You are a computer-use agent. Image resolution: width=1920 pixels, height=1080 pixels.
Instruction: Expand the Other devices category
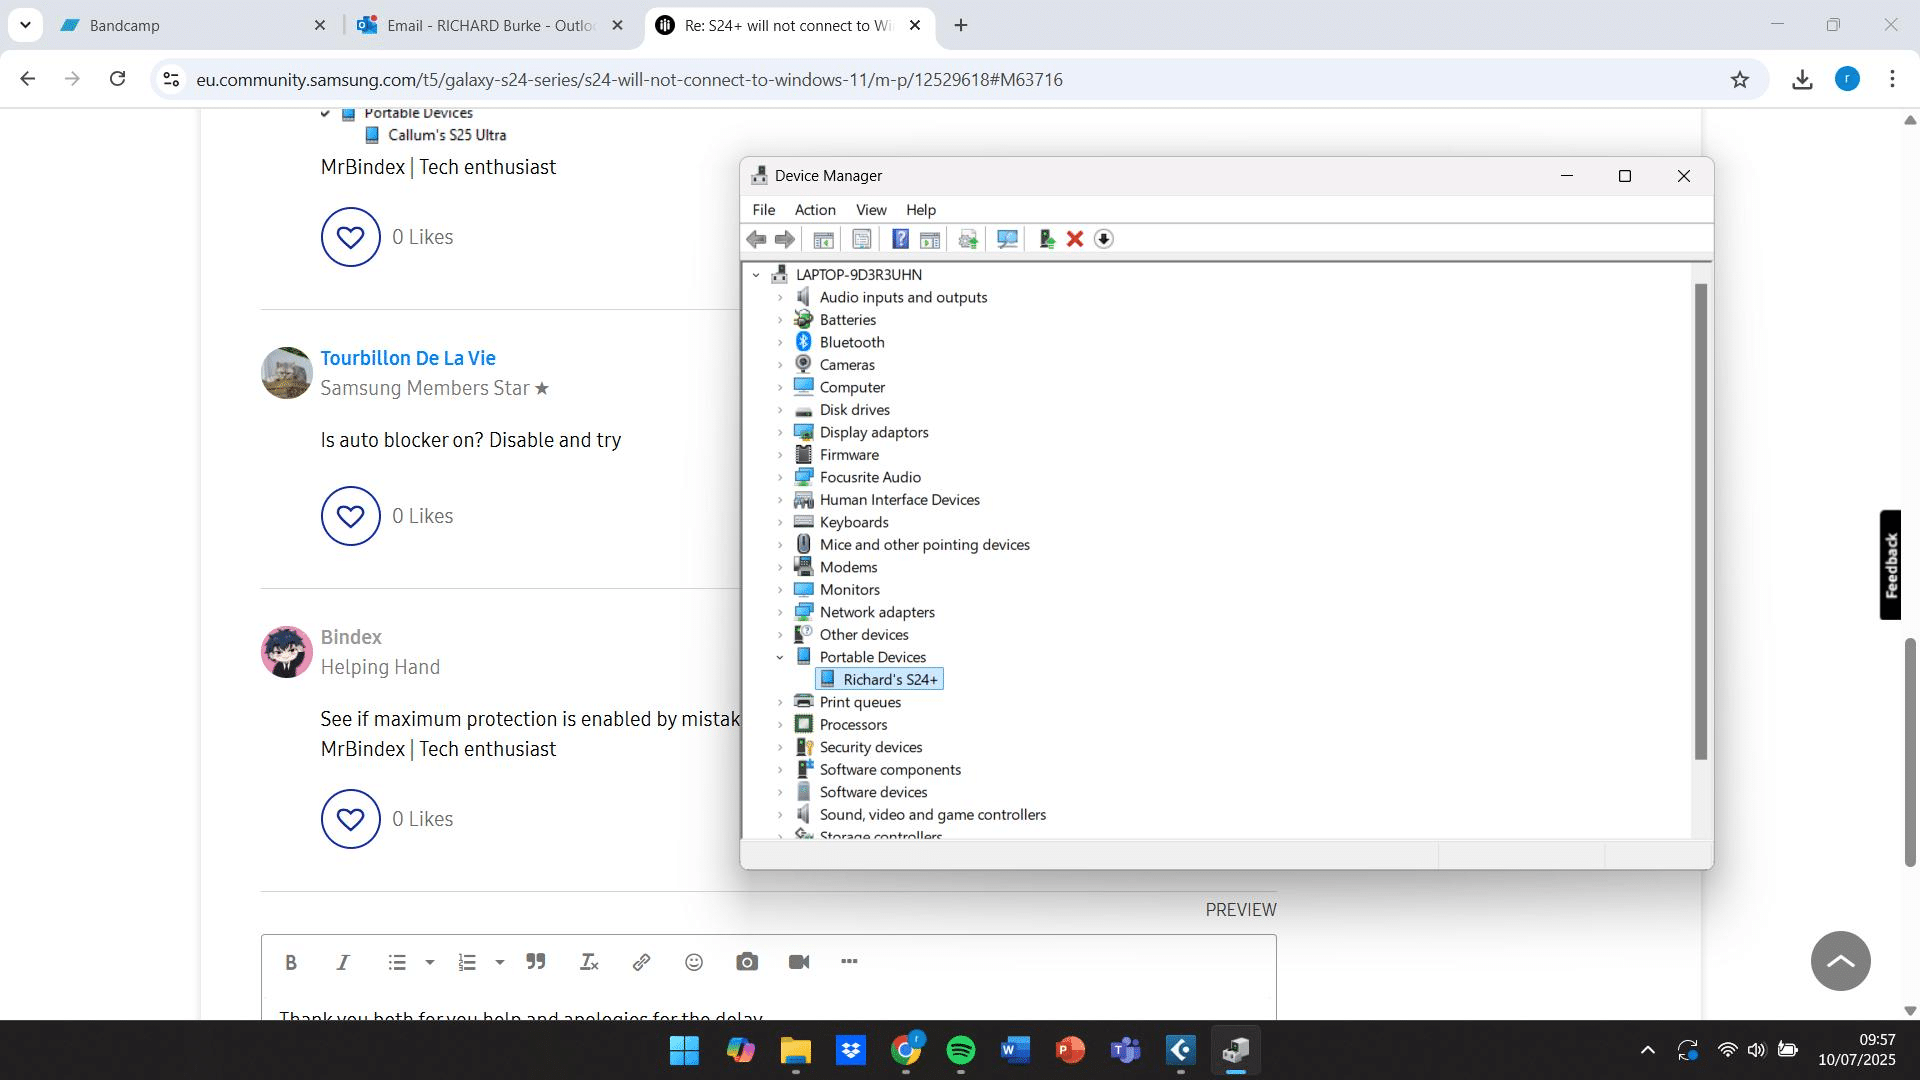780,635
